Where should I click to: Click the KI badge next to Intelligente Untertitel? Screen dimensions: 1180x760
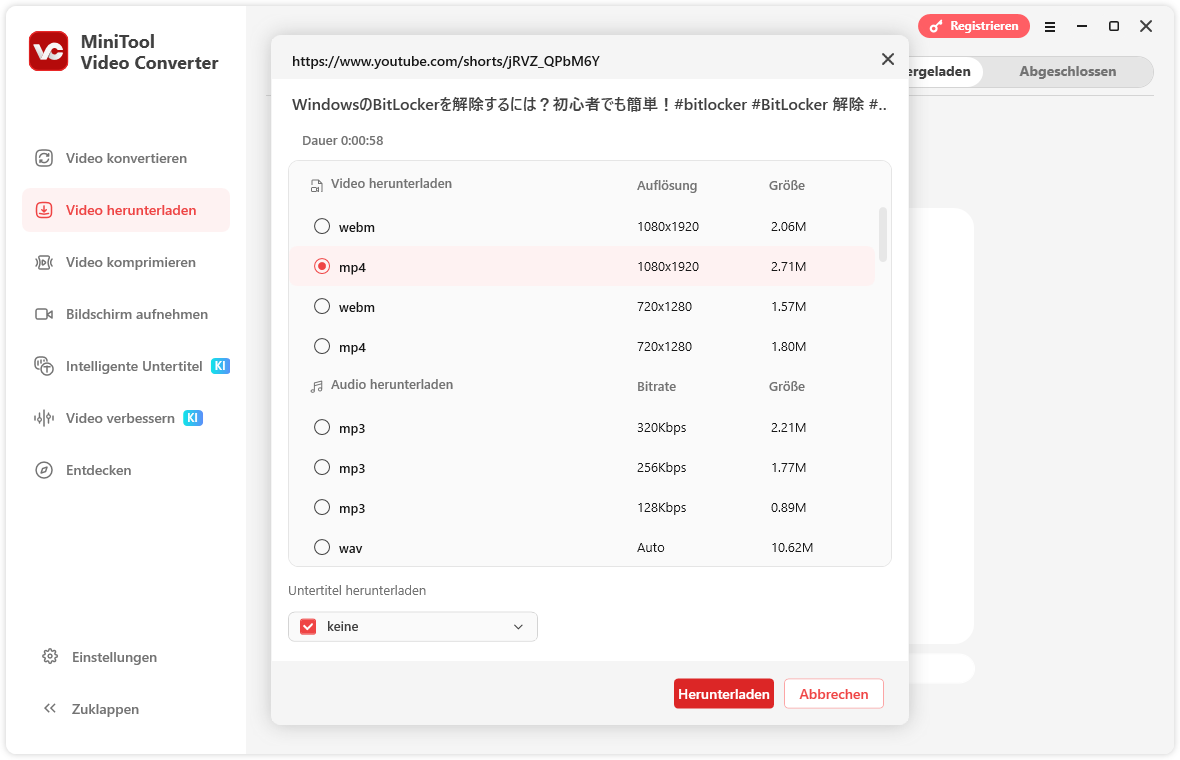pyautogui.click(x=220, y=366)
